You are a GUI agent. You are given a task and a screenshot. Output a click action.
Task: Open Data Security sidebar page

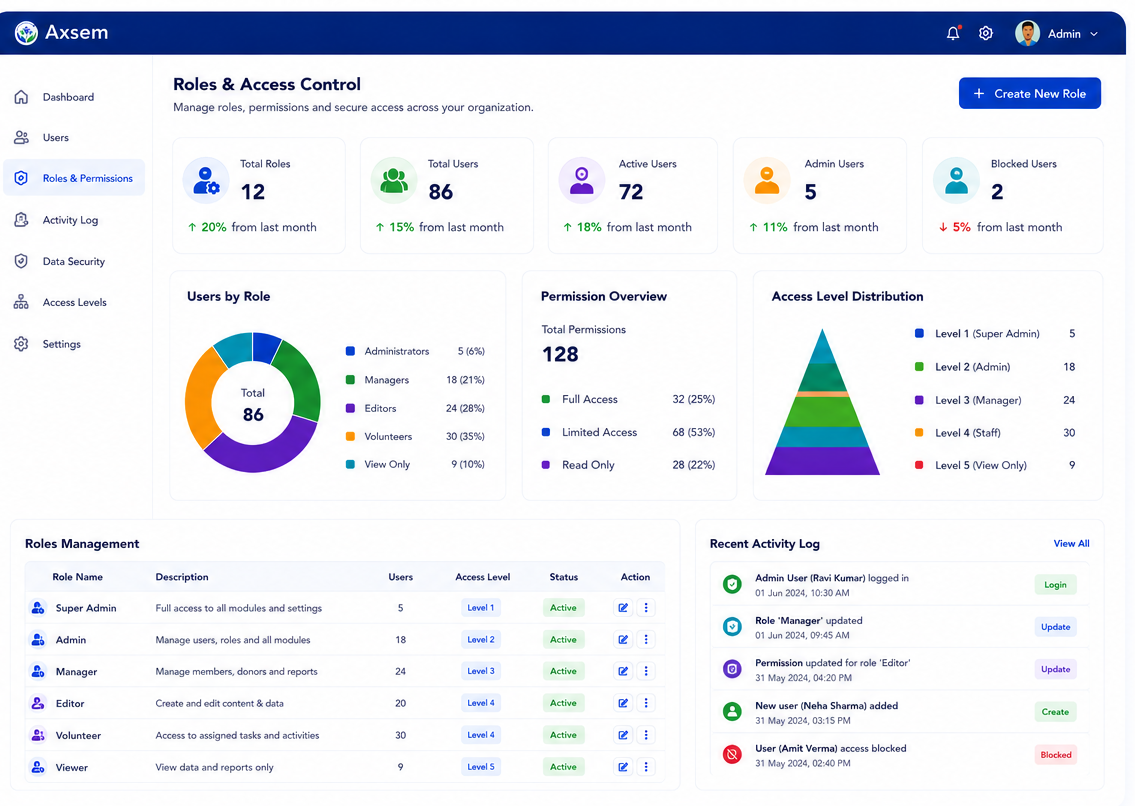(75, 261)
